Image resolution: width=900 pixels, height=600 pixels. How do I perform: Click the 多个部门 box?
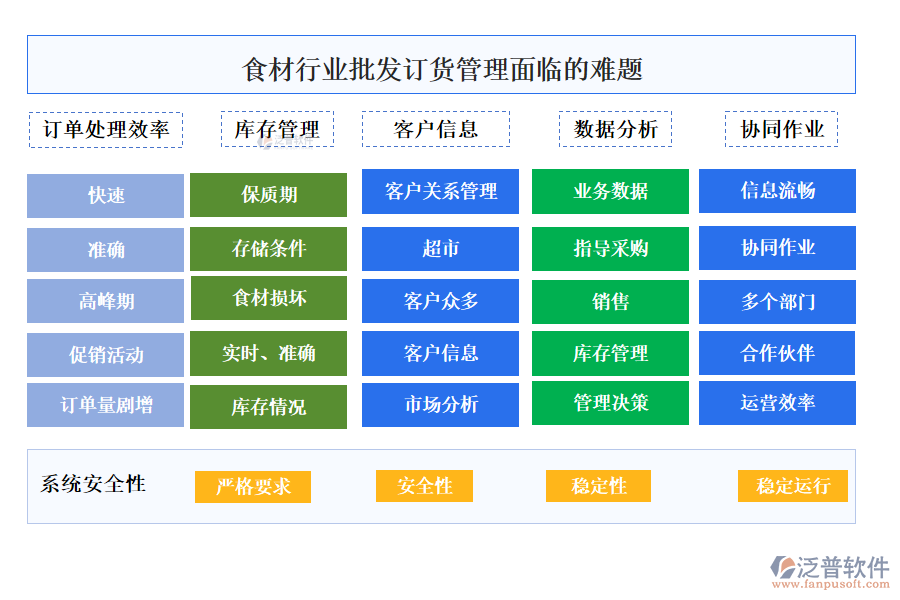[777, 302]
